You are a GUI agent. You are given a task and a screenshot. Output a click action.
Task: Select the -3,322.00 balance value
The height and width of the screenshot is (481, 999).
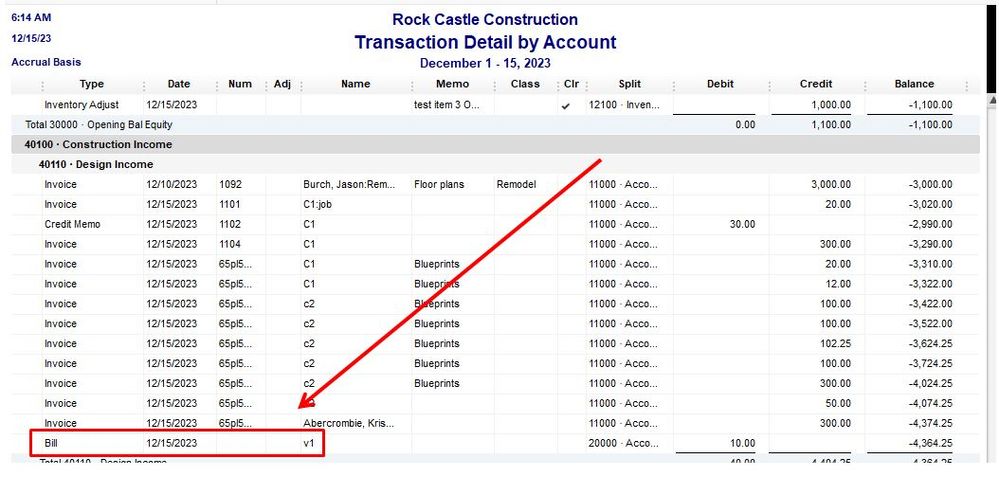click(x=930, y=284)
